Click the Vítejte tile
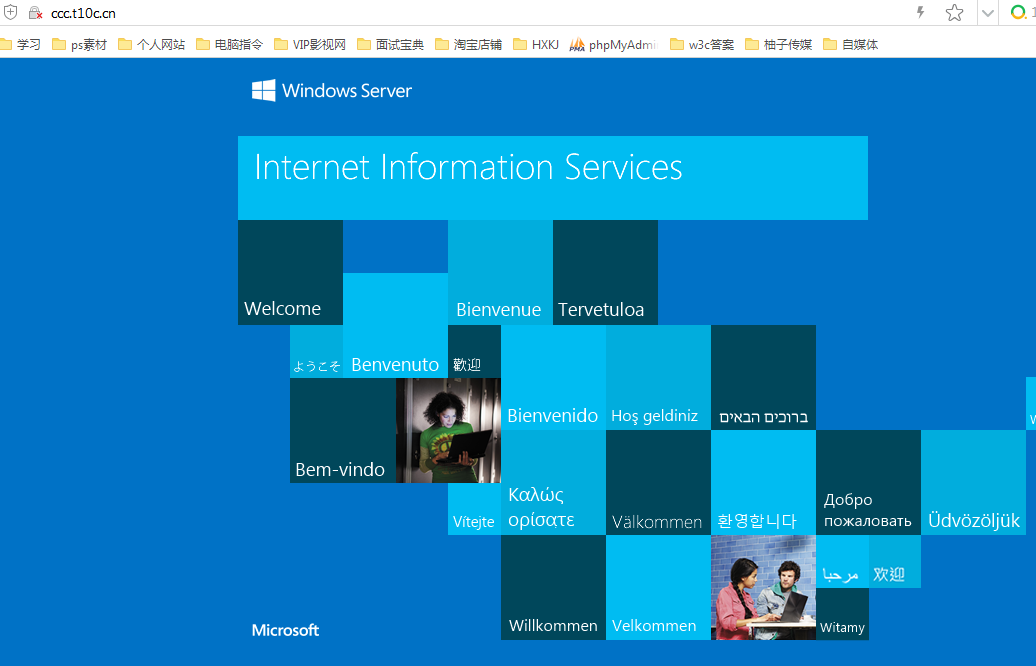1036x666 pixels. click(474, 509)
